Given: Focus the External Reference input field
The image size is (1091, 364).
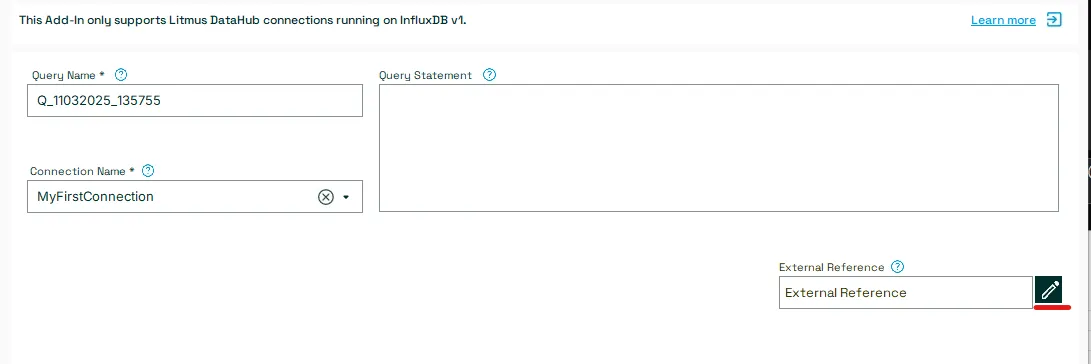Looking at the screenshot, I should click(906, 292).
